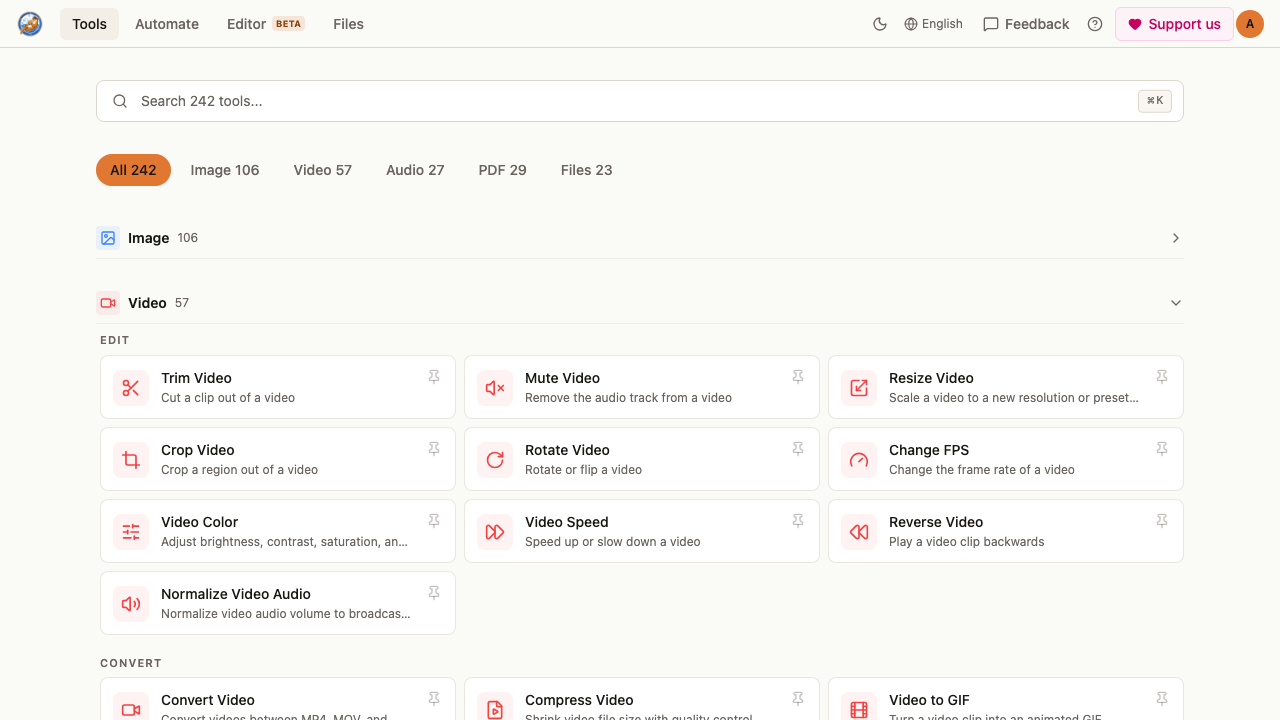Click the ⌘K shortcut badge
Image resolution: width=1280 pixels, height=720 pixels.
click(x=1155, y=101)
